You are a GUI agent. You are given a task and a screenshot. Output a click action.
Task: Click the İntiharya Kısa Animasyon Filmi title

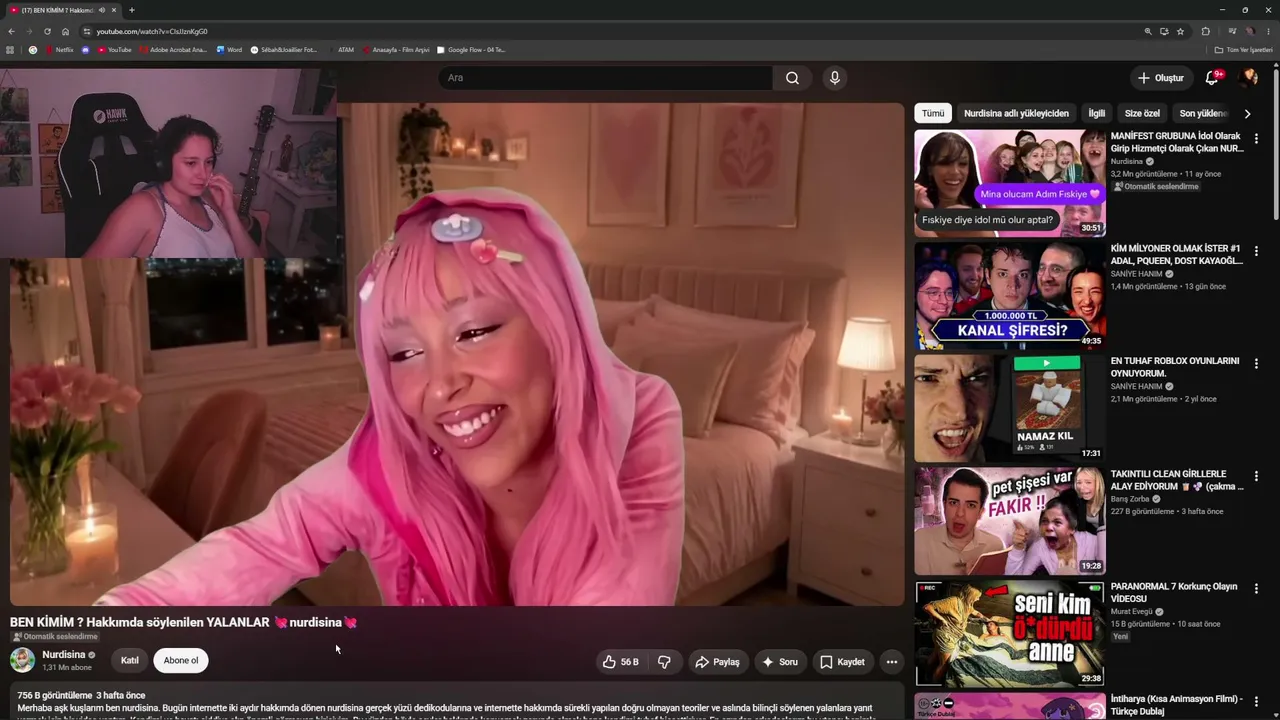[1177, 705]
